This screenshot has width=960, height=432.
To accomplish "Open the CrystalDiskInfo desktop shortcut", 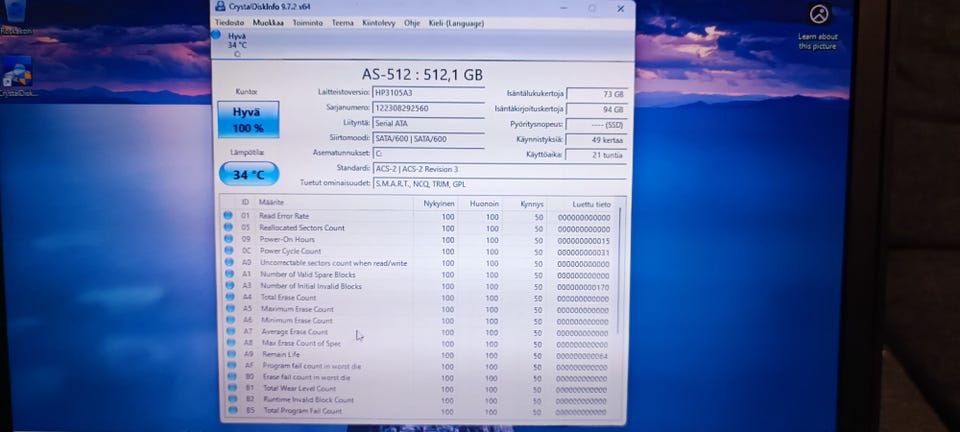I will click(x=18, y=76).
